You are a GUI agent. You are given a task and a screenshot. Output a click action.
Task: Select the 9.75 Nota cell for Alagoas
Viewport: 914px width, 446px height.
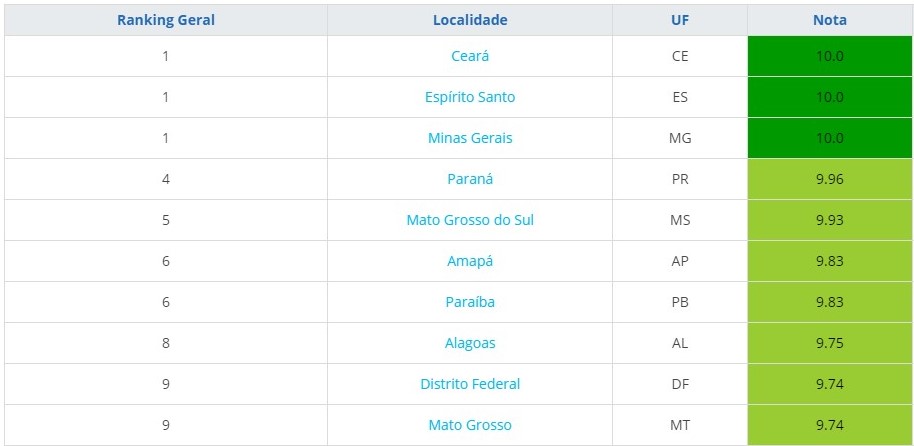coord(830,343)
